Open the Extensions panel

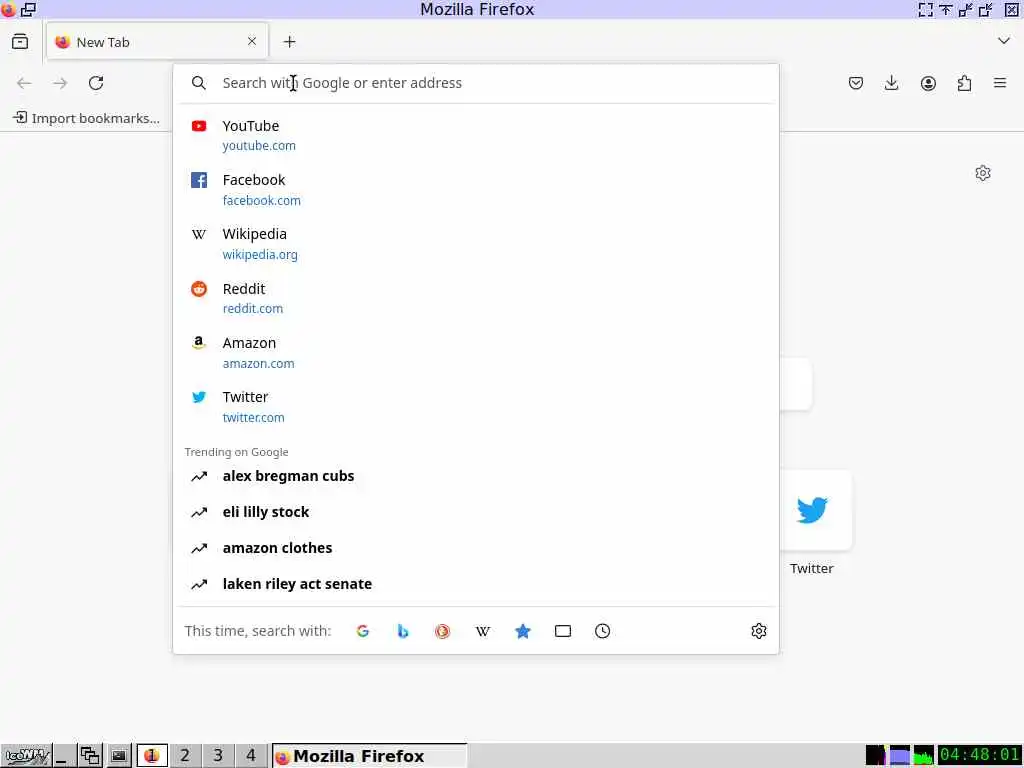click(x=964, y=83)
